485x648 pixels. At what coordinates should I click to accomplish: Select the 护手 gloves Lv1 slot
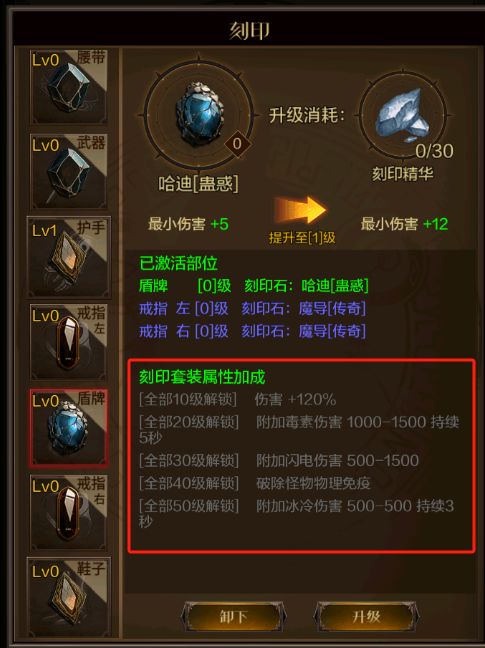point(69,257)
